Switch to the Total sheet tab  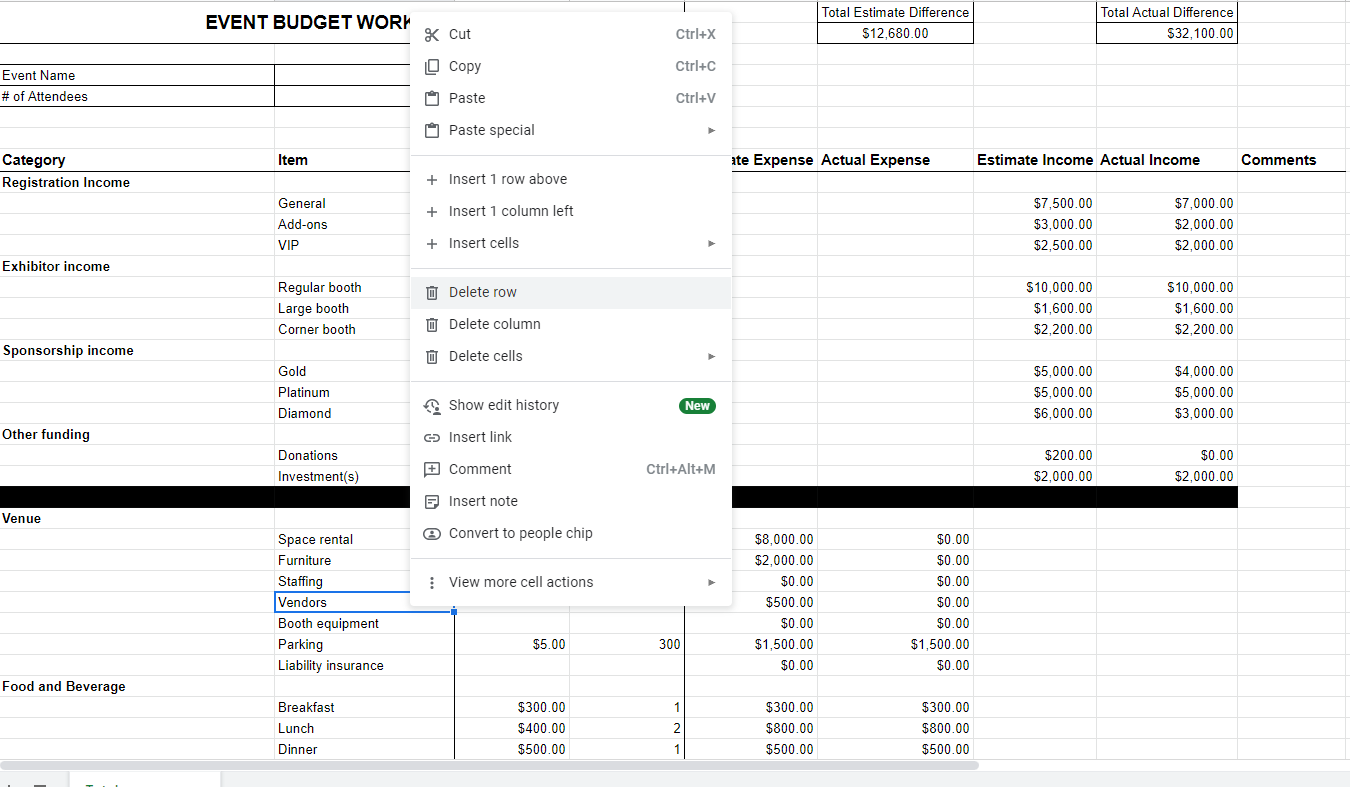pyautogui.click(x=104, y=783)
